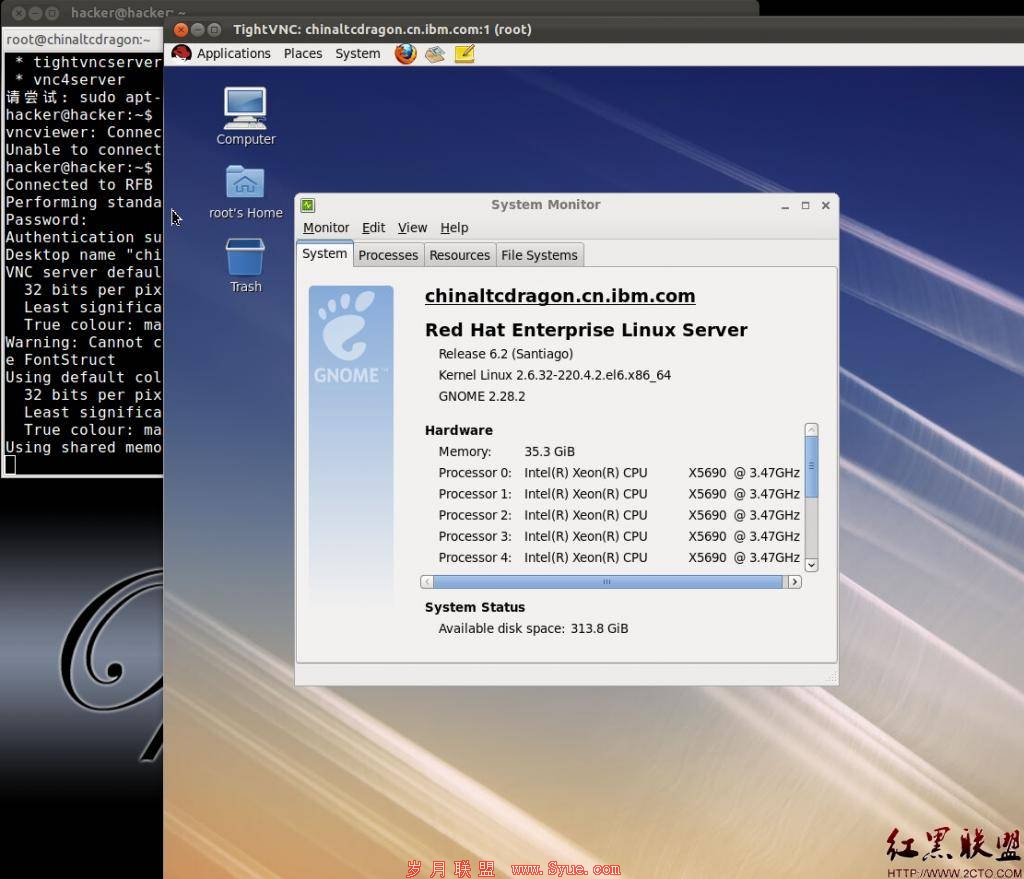Select the root@chinaltcdragon terminal tab

coord(82,40)
